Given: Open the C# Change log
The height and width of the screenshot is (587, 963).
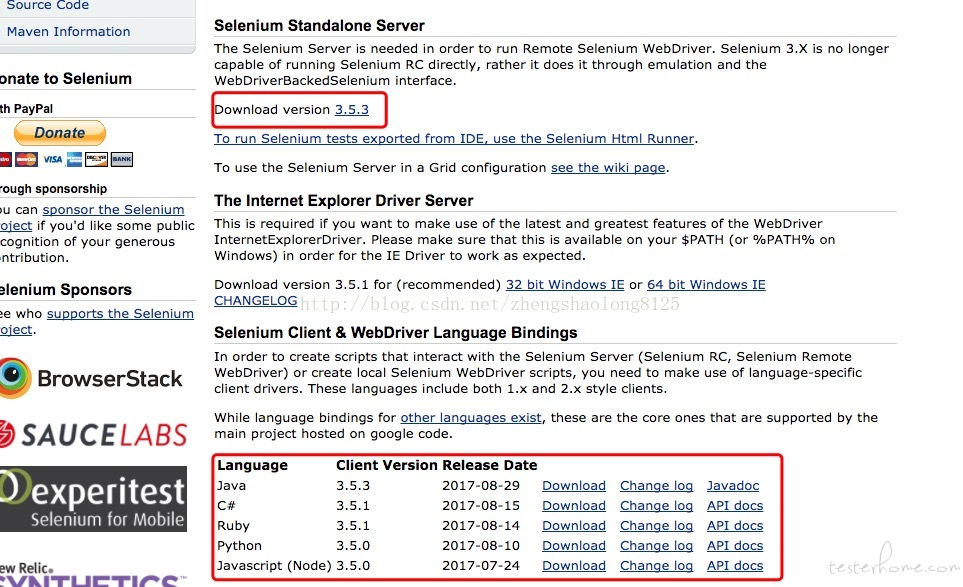Looking at the screenshot, I should pyautogui.click(x=656, y=505).
